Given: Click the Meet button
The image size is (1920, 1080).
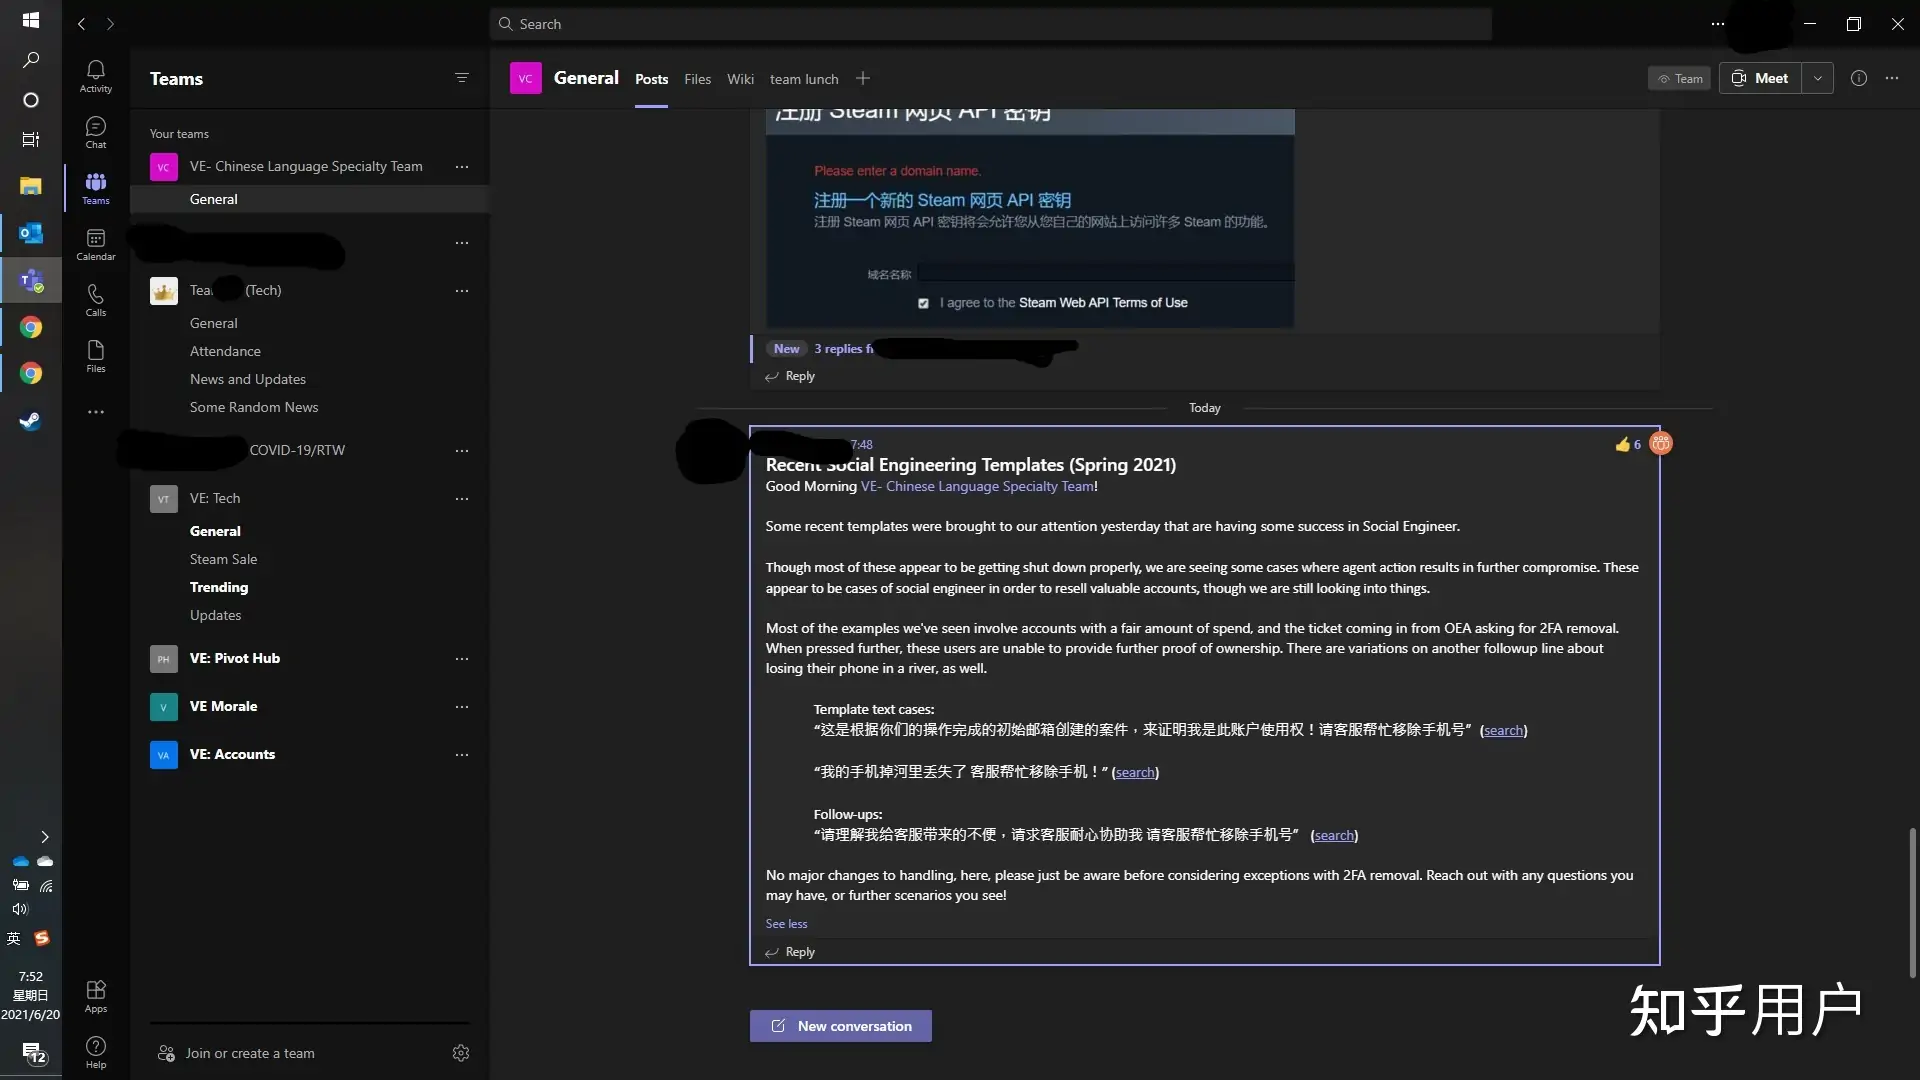Looking at the screenshot, I should [x=1761, y=78].
